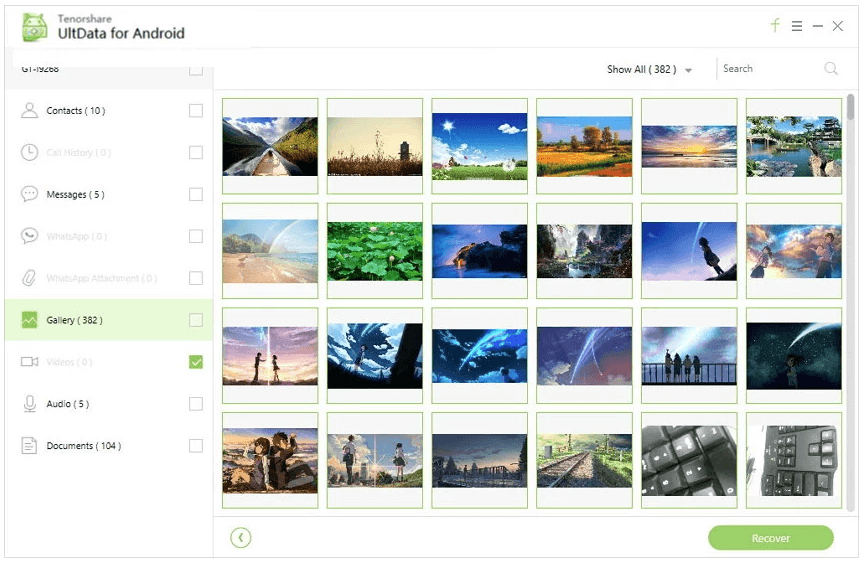The width and height of the screenshot is (865, 565).
Task: Select the starry night comet thumbnail
Action: 794,356
